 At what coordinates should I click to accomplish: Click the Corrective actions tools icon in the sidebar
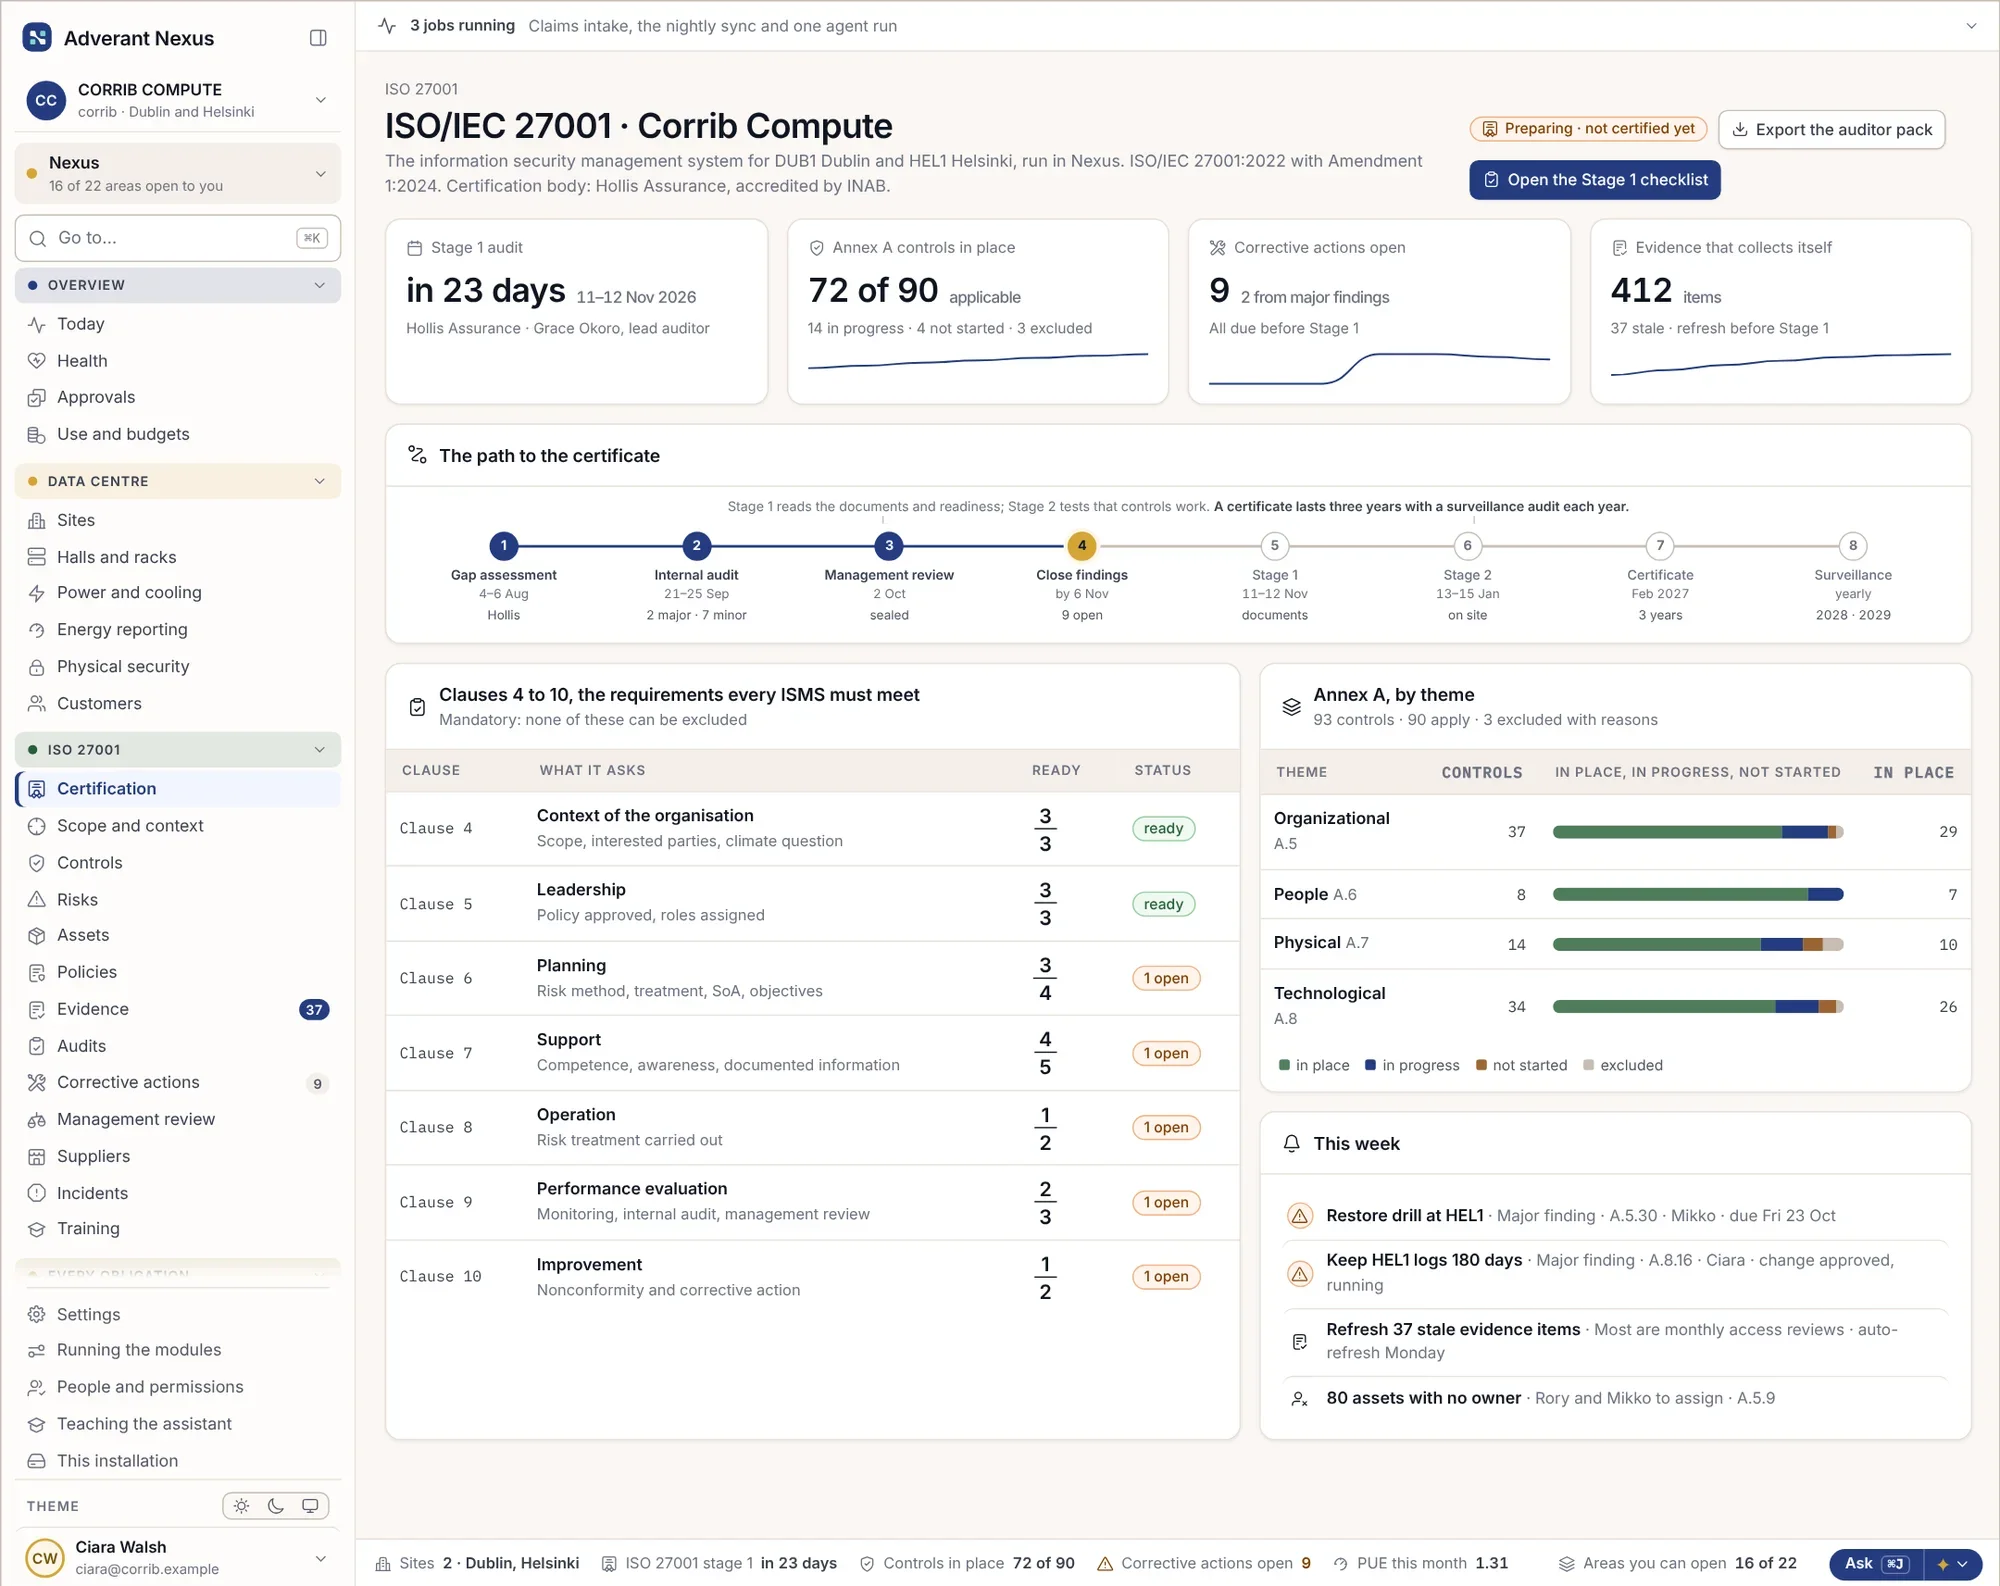[37, 1082]
